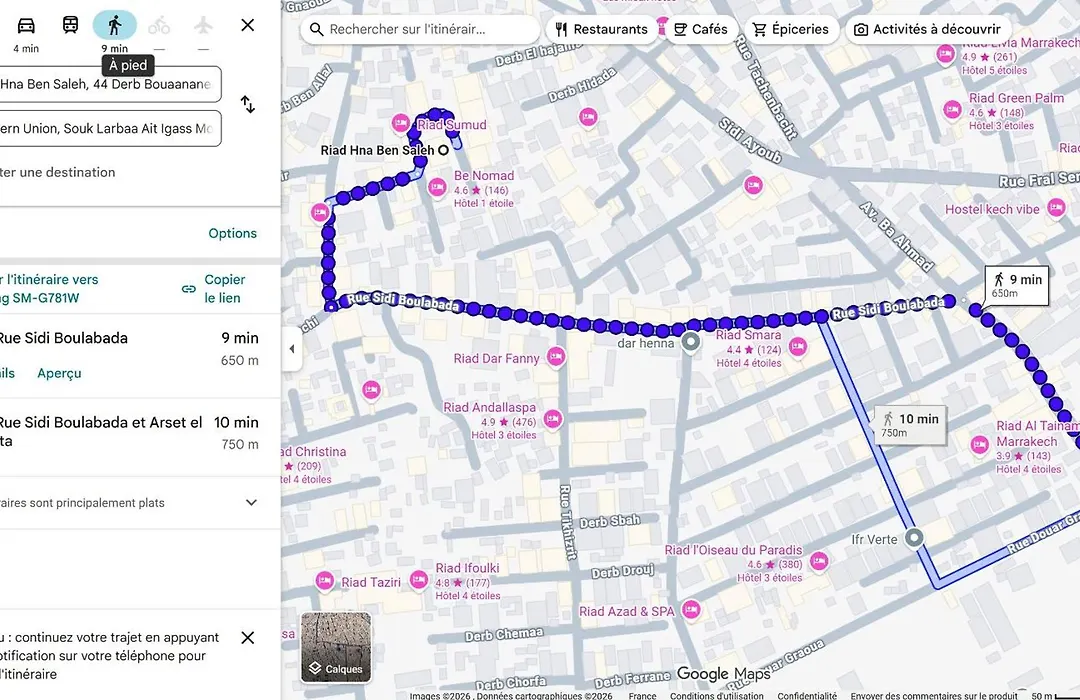The width and height of the screenshot is (1080, 700).
Task: Click the Riad l'Oiseau du Paradis pin
Action: click(819, 562)
